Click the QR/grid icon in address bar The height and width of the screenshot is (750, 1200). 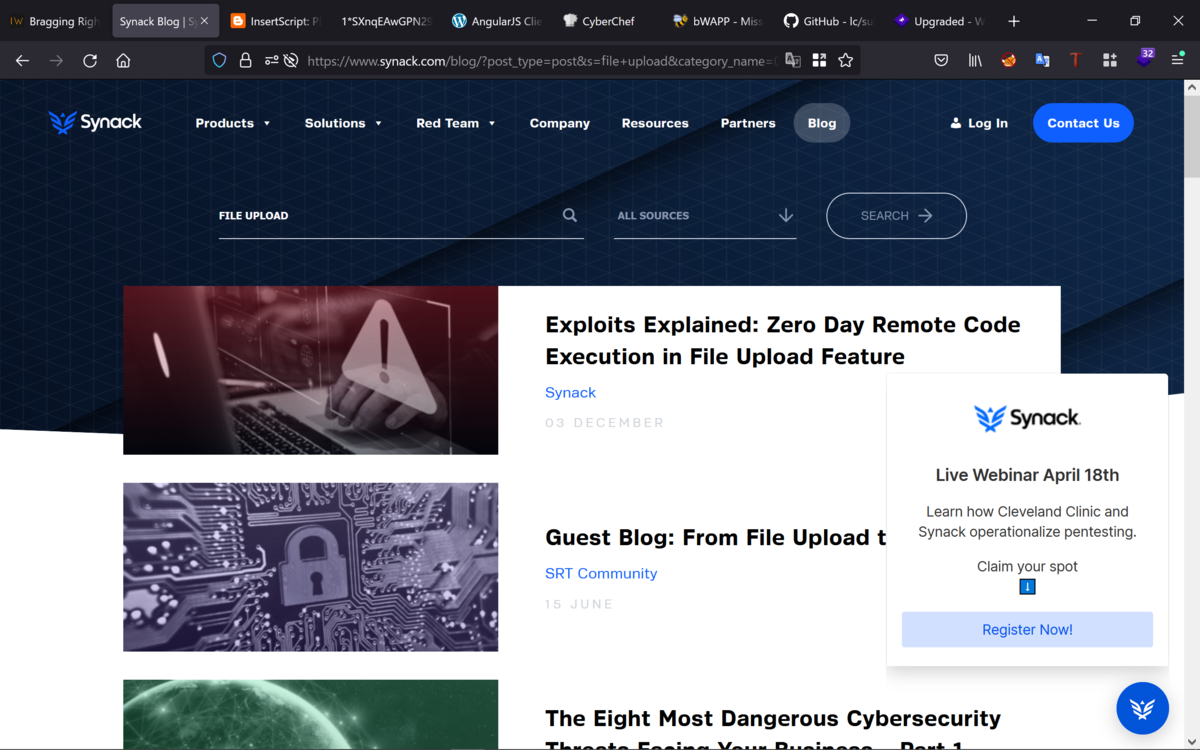click(819, 61)
